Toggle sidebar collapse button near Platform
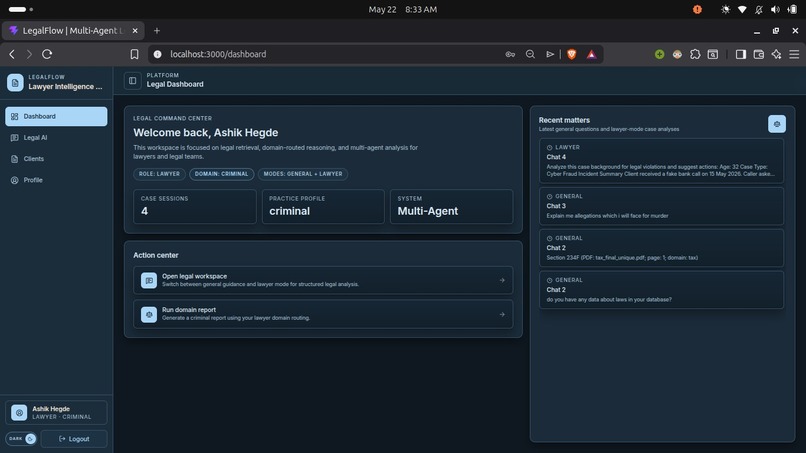This screenshot has height=453, width=806. click(133, 81)
